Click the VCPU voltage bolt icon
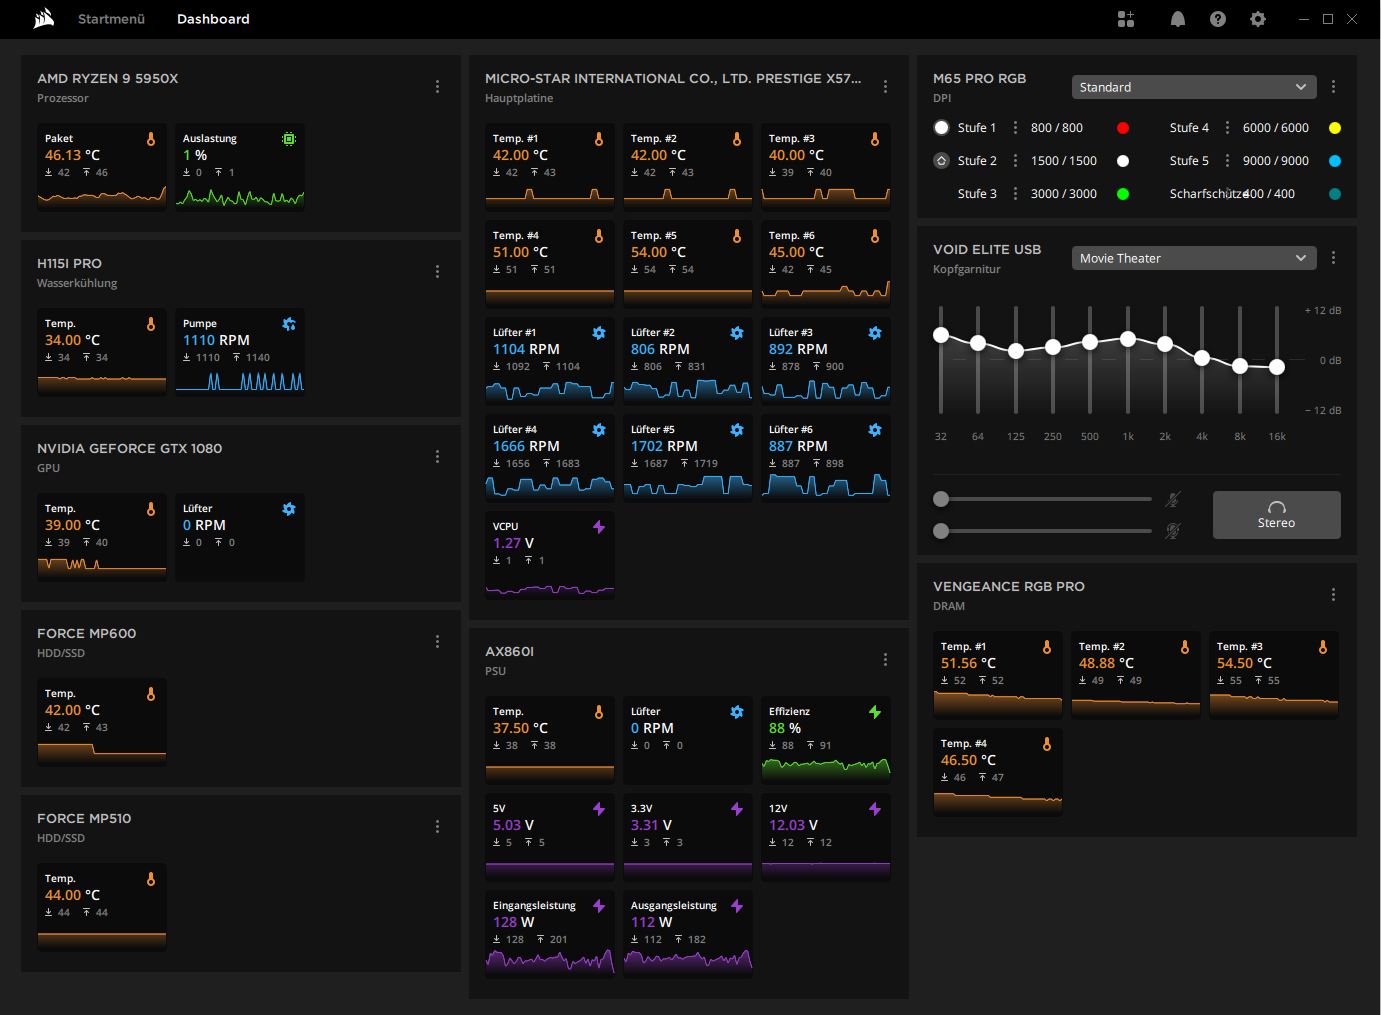This screenshot has height=1015, width=1381. pos(599,527)
